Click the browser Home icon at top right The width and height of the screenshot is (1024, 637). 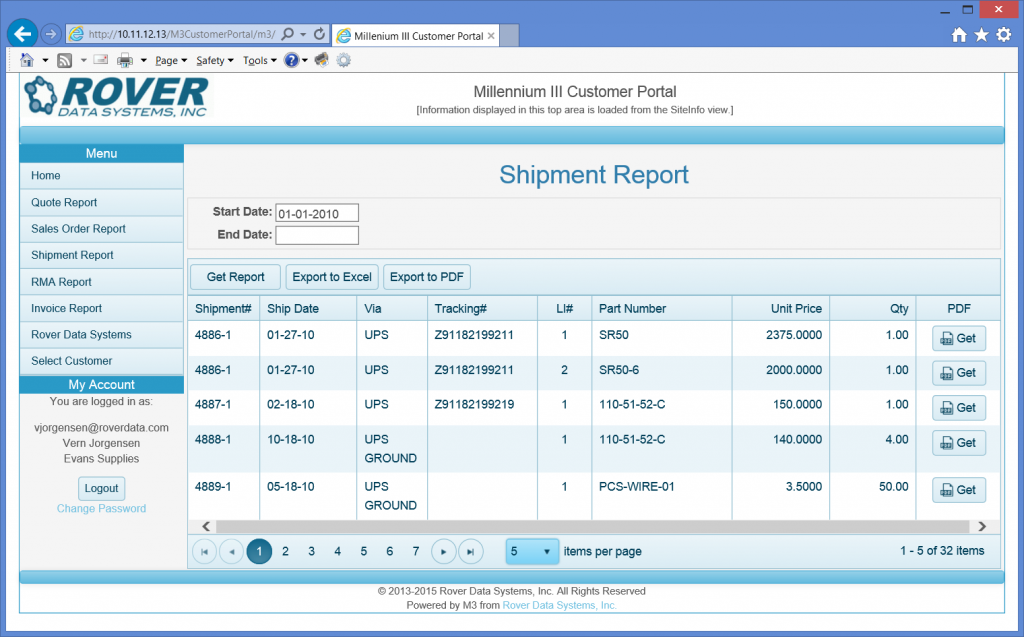pyautogui.click(x=959, y=35)
